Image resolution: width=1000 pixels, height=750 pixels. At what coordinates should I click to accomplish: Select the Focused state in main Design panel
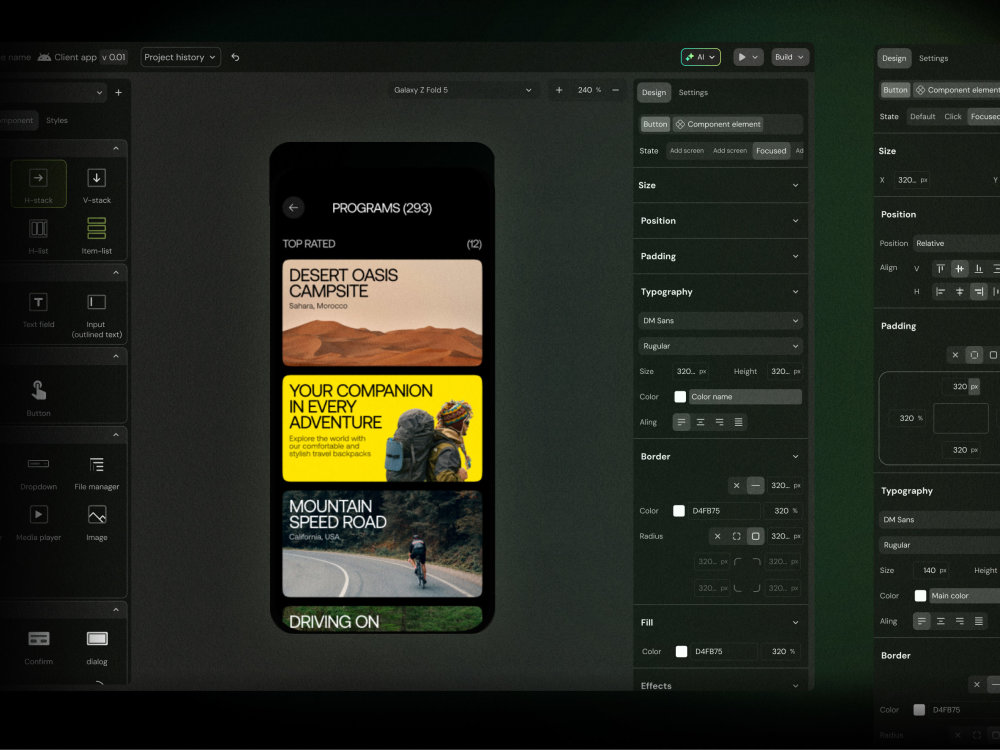pyautogui.click(x=771, y=151)
